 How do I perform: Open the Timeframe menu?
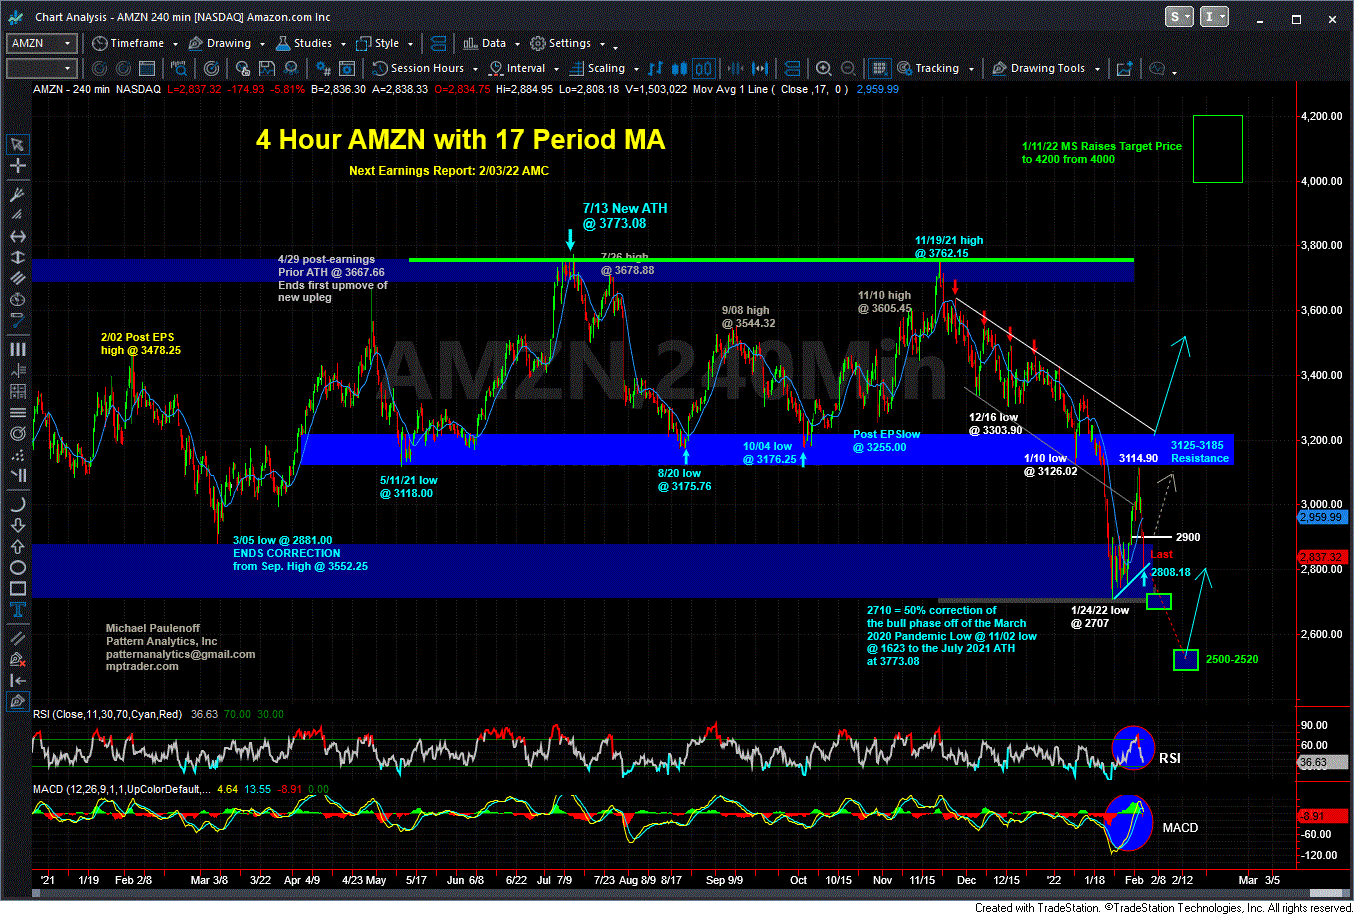tap(129, 43)
